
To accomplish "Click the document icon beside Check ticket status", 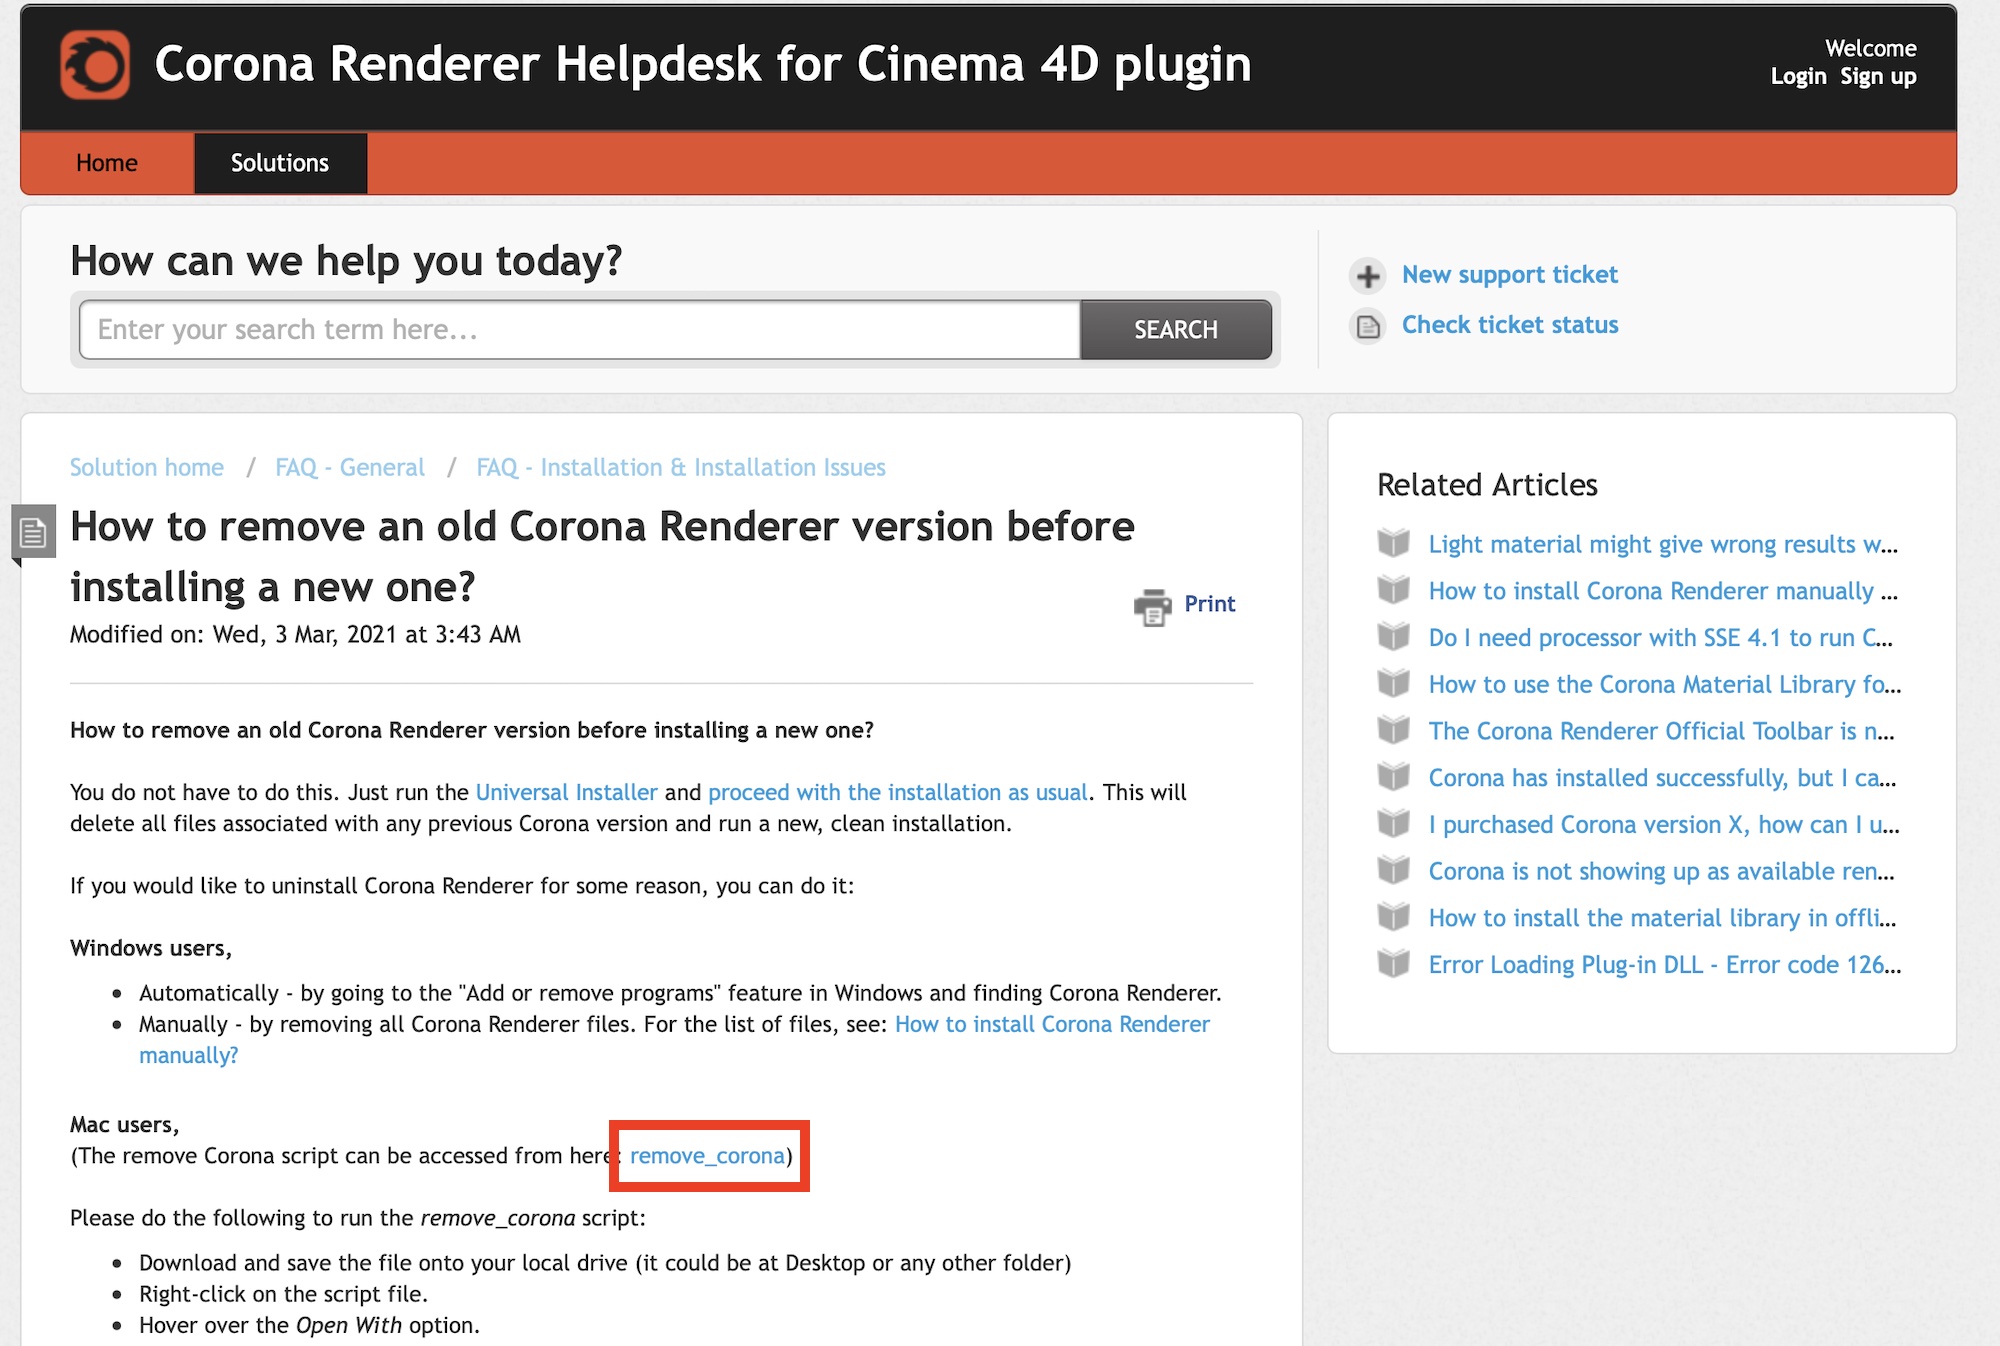I will tap(1367, 326).
